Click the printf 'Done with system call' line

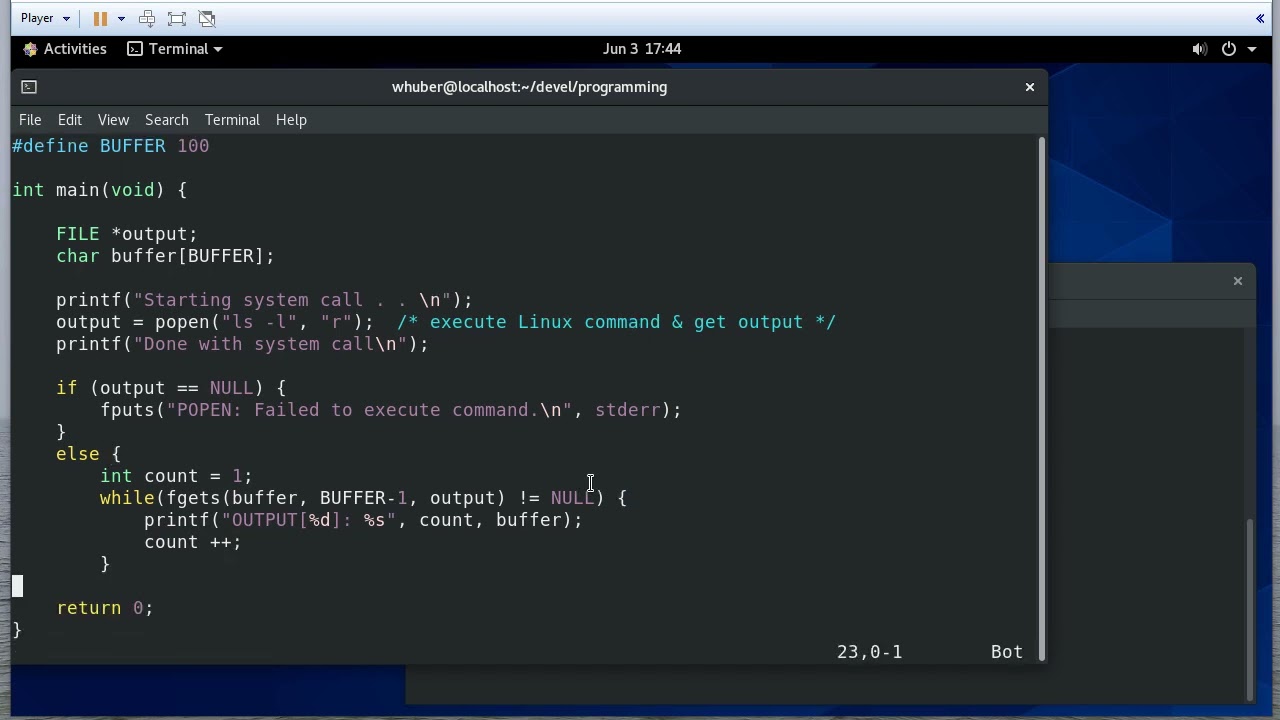coord(242,344)
